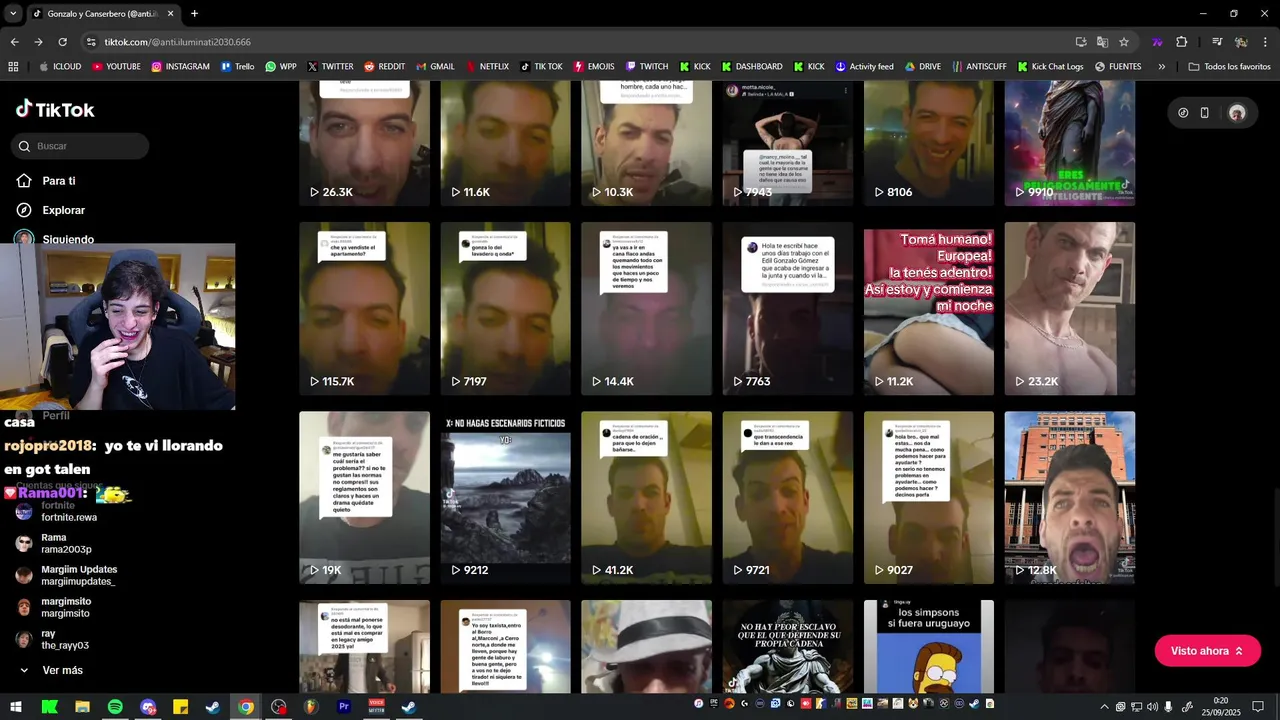
Task: Open NETFLIX bookmark
Action: pyautogui.click(x=486, y=67)
